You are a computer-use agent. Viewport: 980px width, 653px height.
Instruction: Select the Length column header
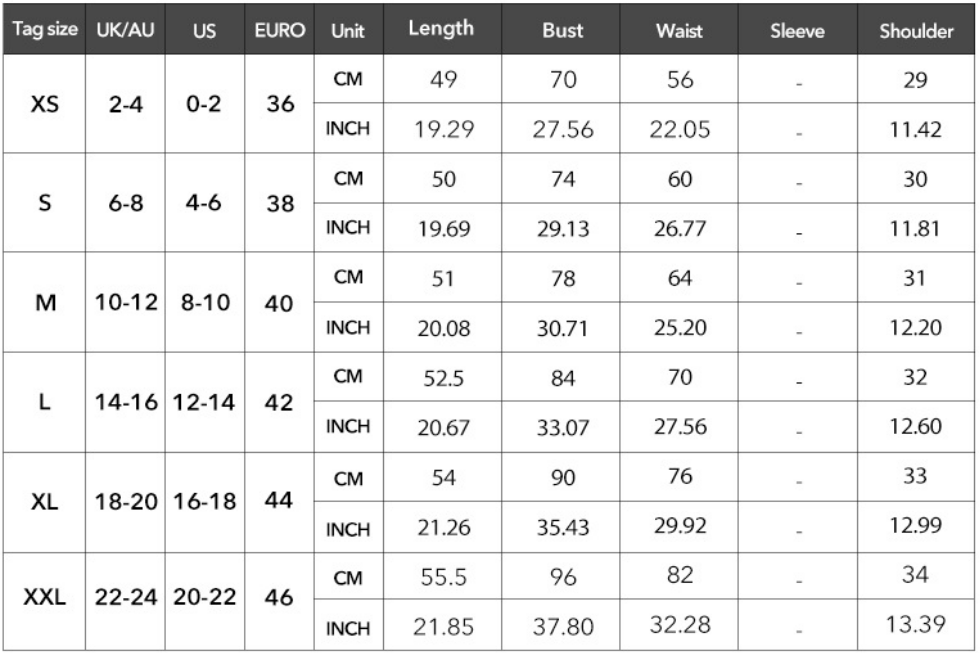pyautogui.click(x=441, y=28)
